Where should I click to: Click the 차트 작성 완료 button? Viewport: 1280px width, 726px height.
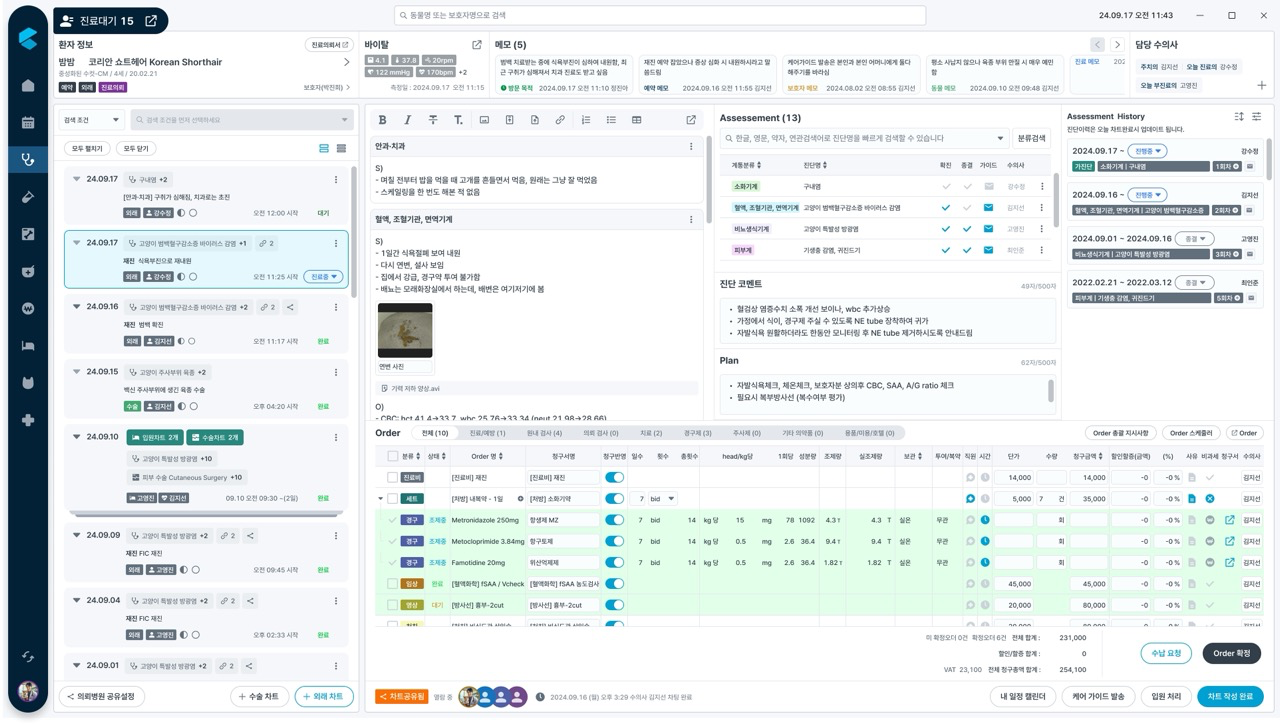pos(1230,696)
